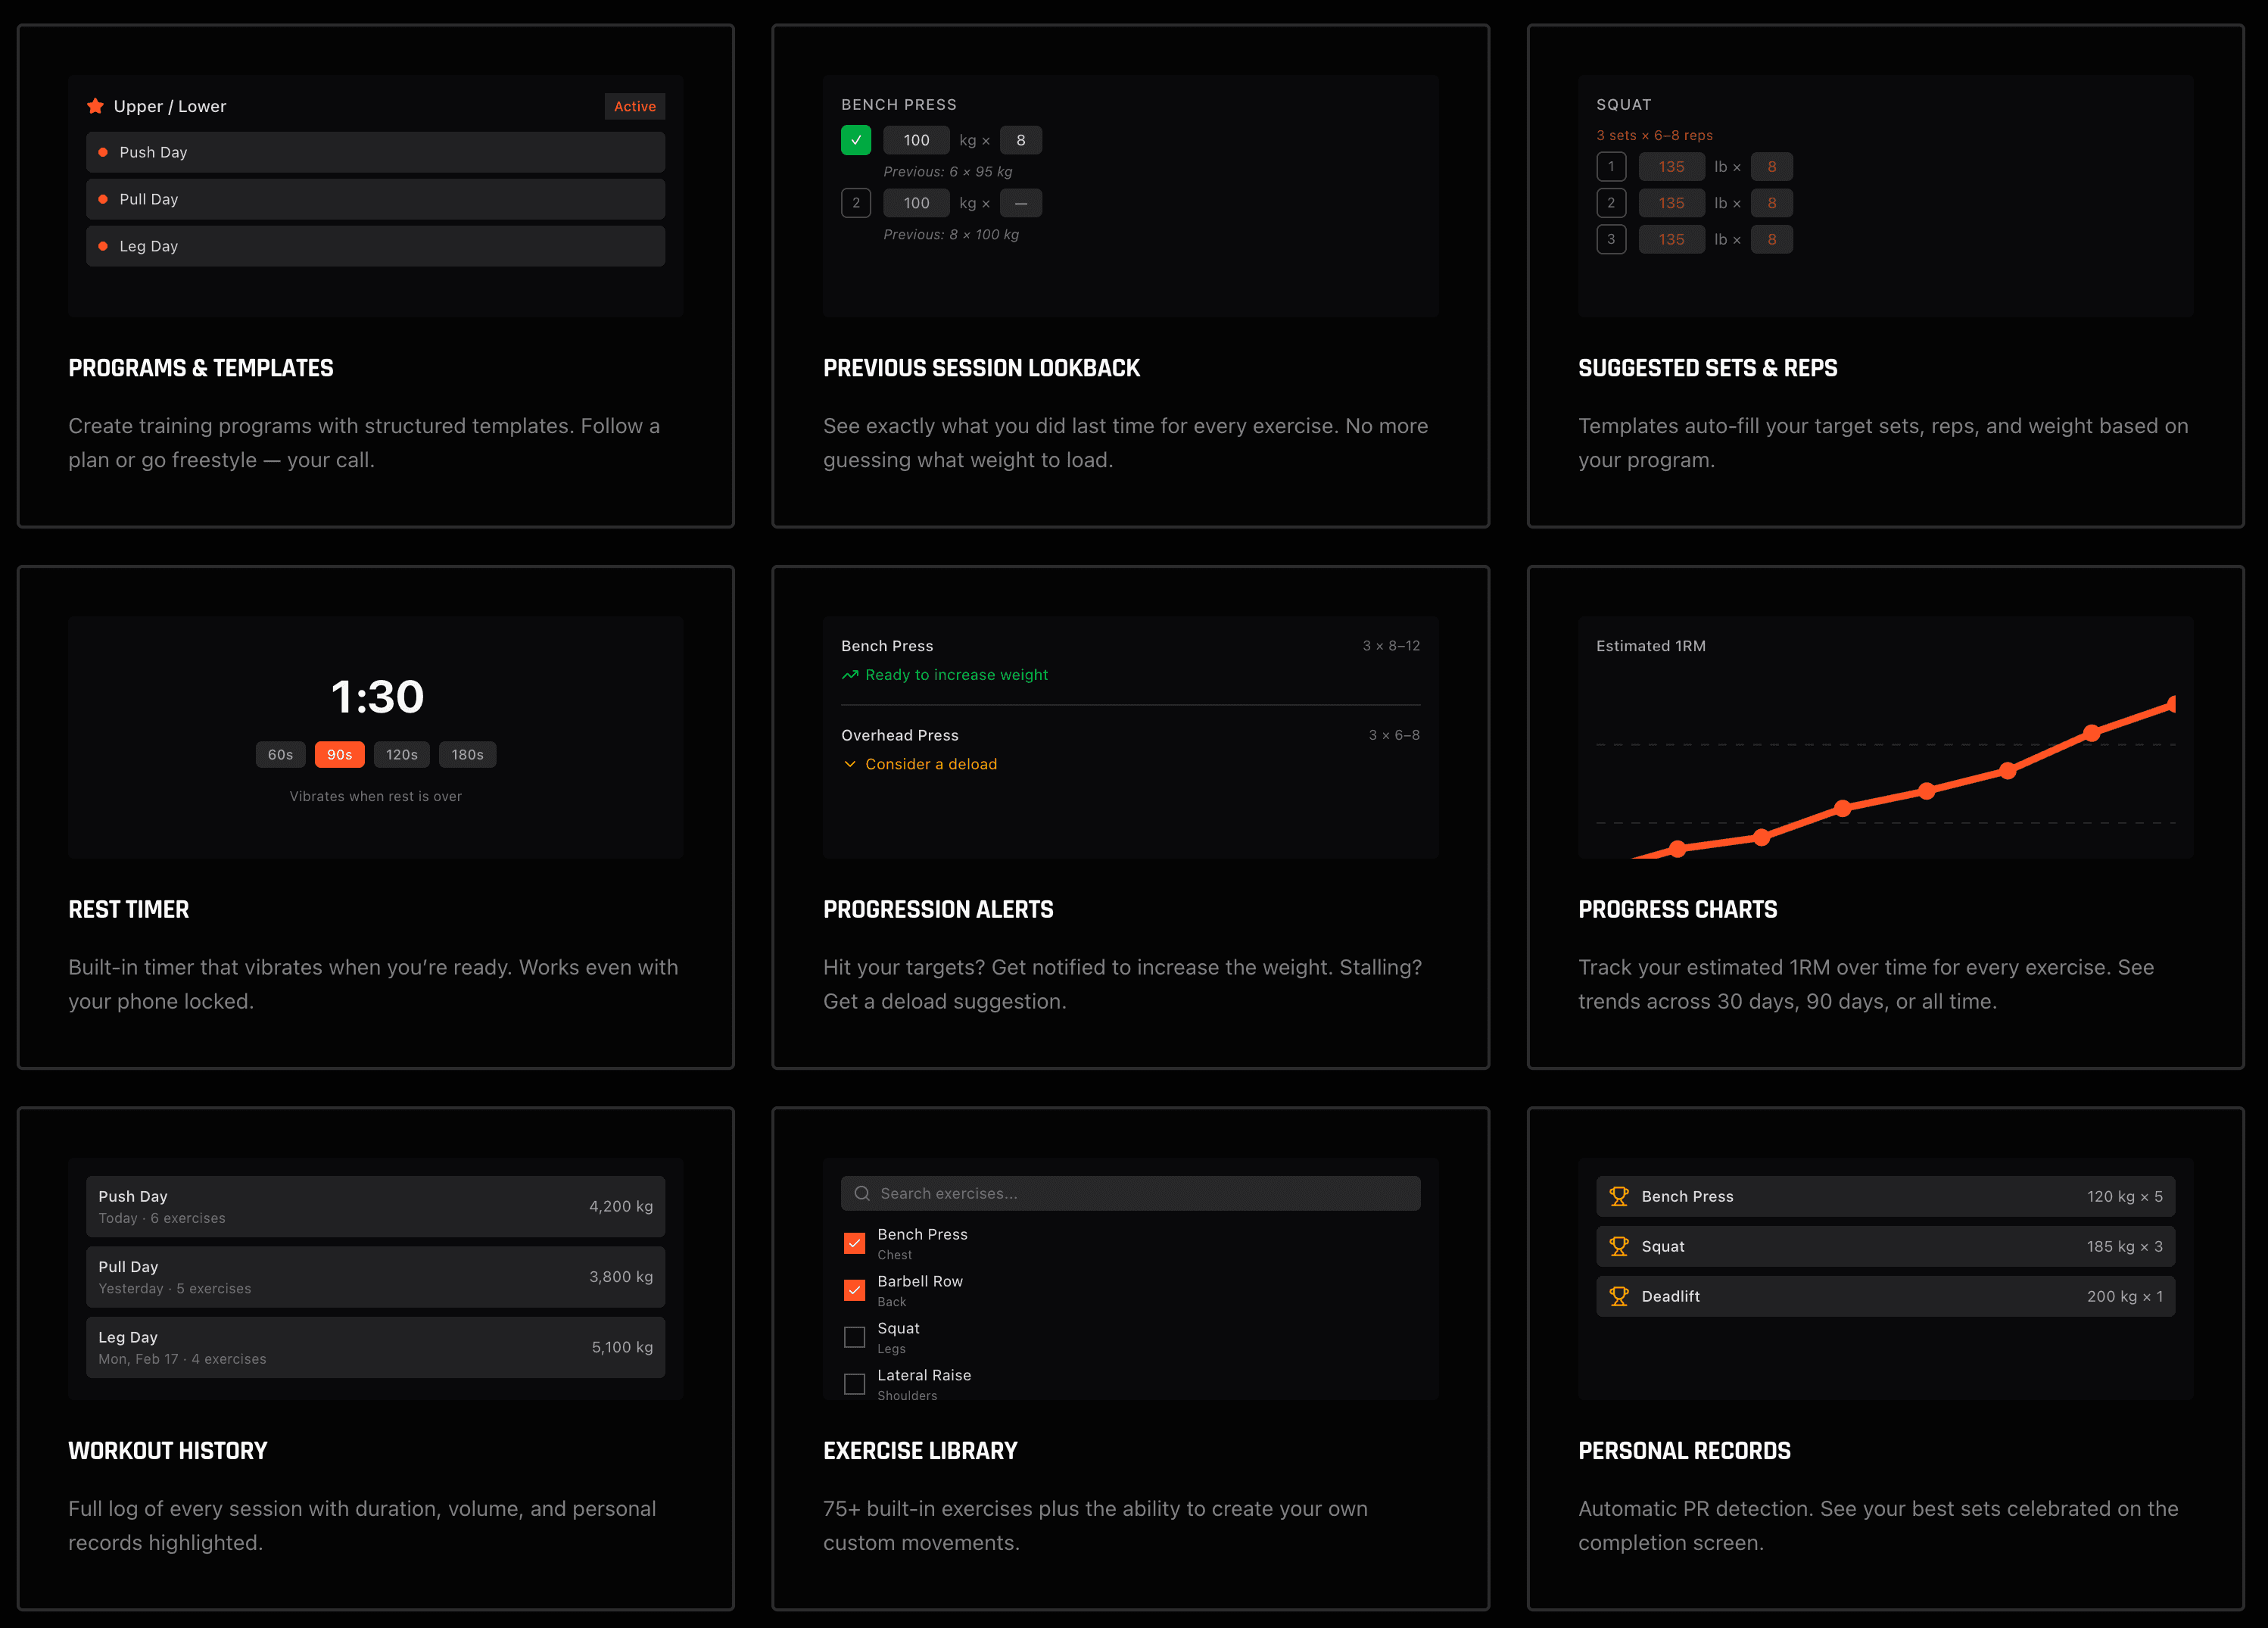The image size is (2268, 1628).
Task: Click the trend arrow next to Ready to increase weight
Action: [x=849, y=675]
